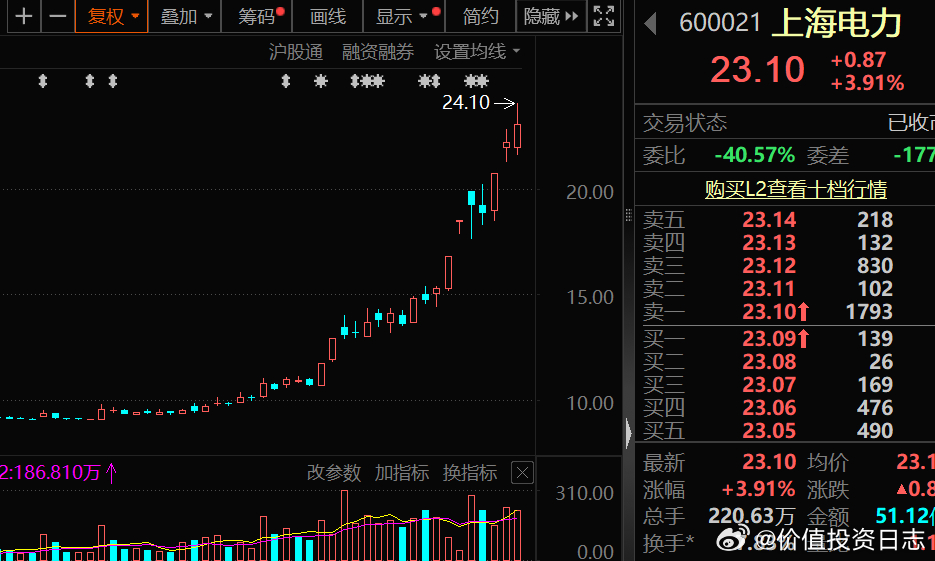The image size is (935, 561).
Task: Click the 筹码 toolbar button
Action: point(257,16)
